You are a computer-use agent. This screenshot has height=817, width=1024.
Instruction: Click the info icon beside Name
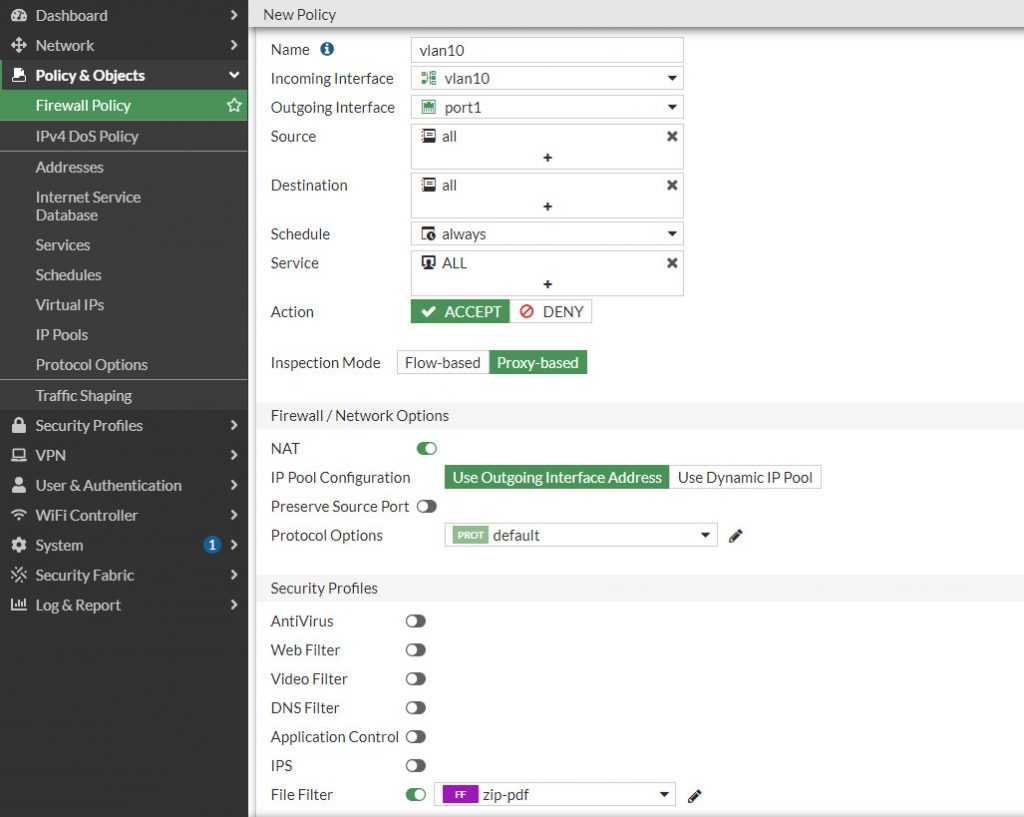330,48
